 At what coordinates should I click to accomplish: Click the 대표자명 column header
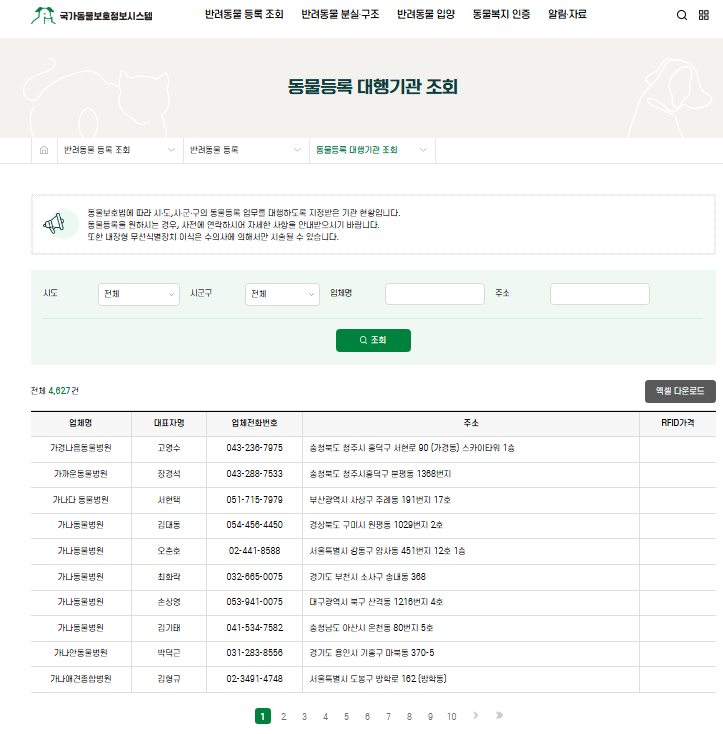[169, 423]
